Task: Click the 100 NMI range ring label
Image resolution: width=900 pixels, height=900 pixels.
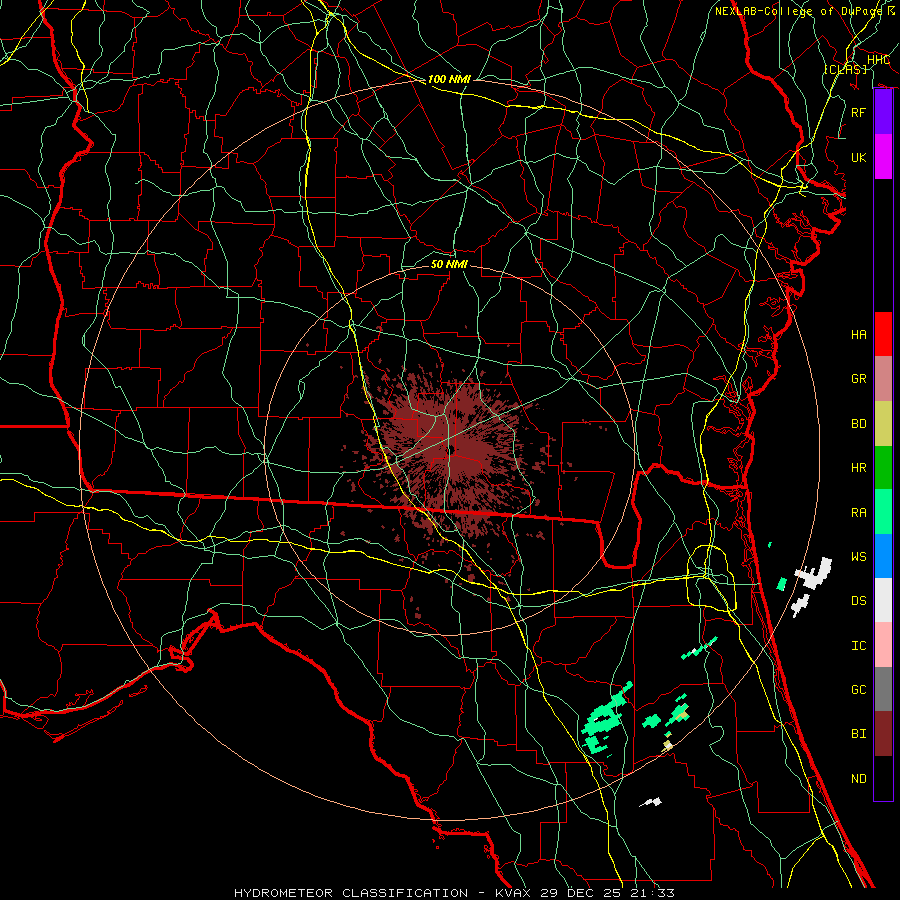Action: point(449,79)
